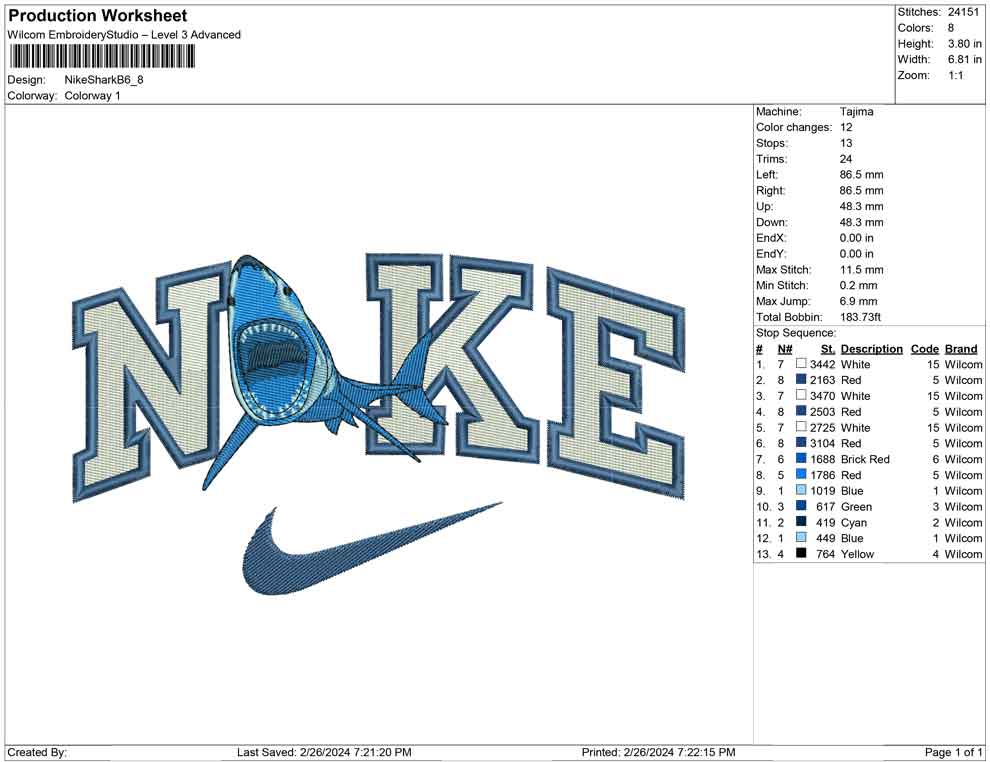Click the 'N#' column header

point(785,348)
